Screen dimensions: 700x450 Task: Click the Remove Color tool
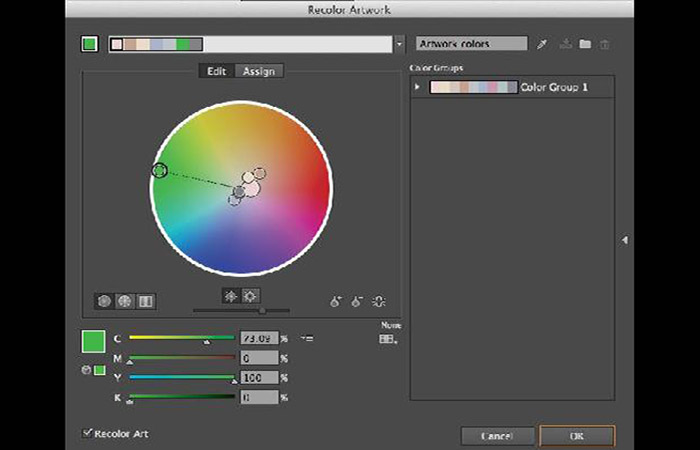click(x=357, y=301)
